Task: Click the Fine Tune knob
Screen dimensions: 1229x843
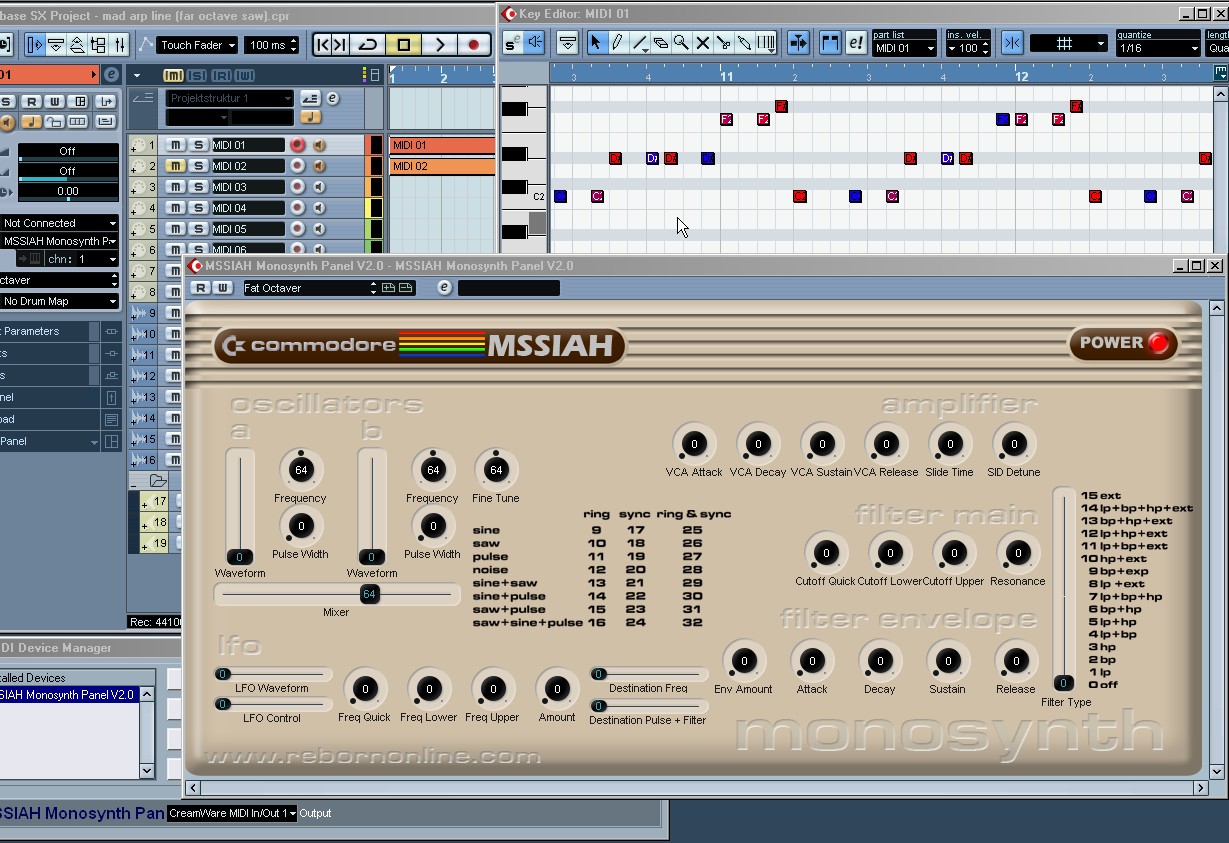Action: (x=496, y=470)
